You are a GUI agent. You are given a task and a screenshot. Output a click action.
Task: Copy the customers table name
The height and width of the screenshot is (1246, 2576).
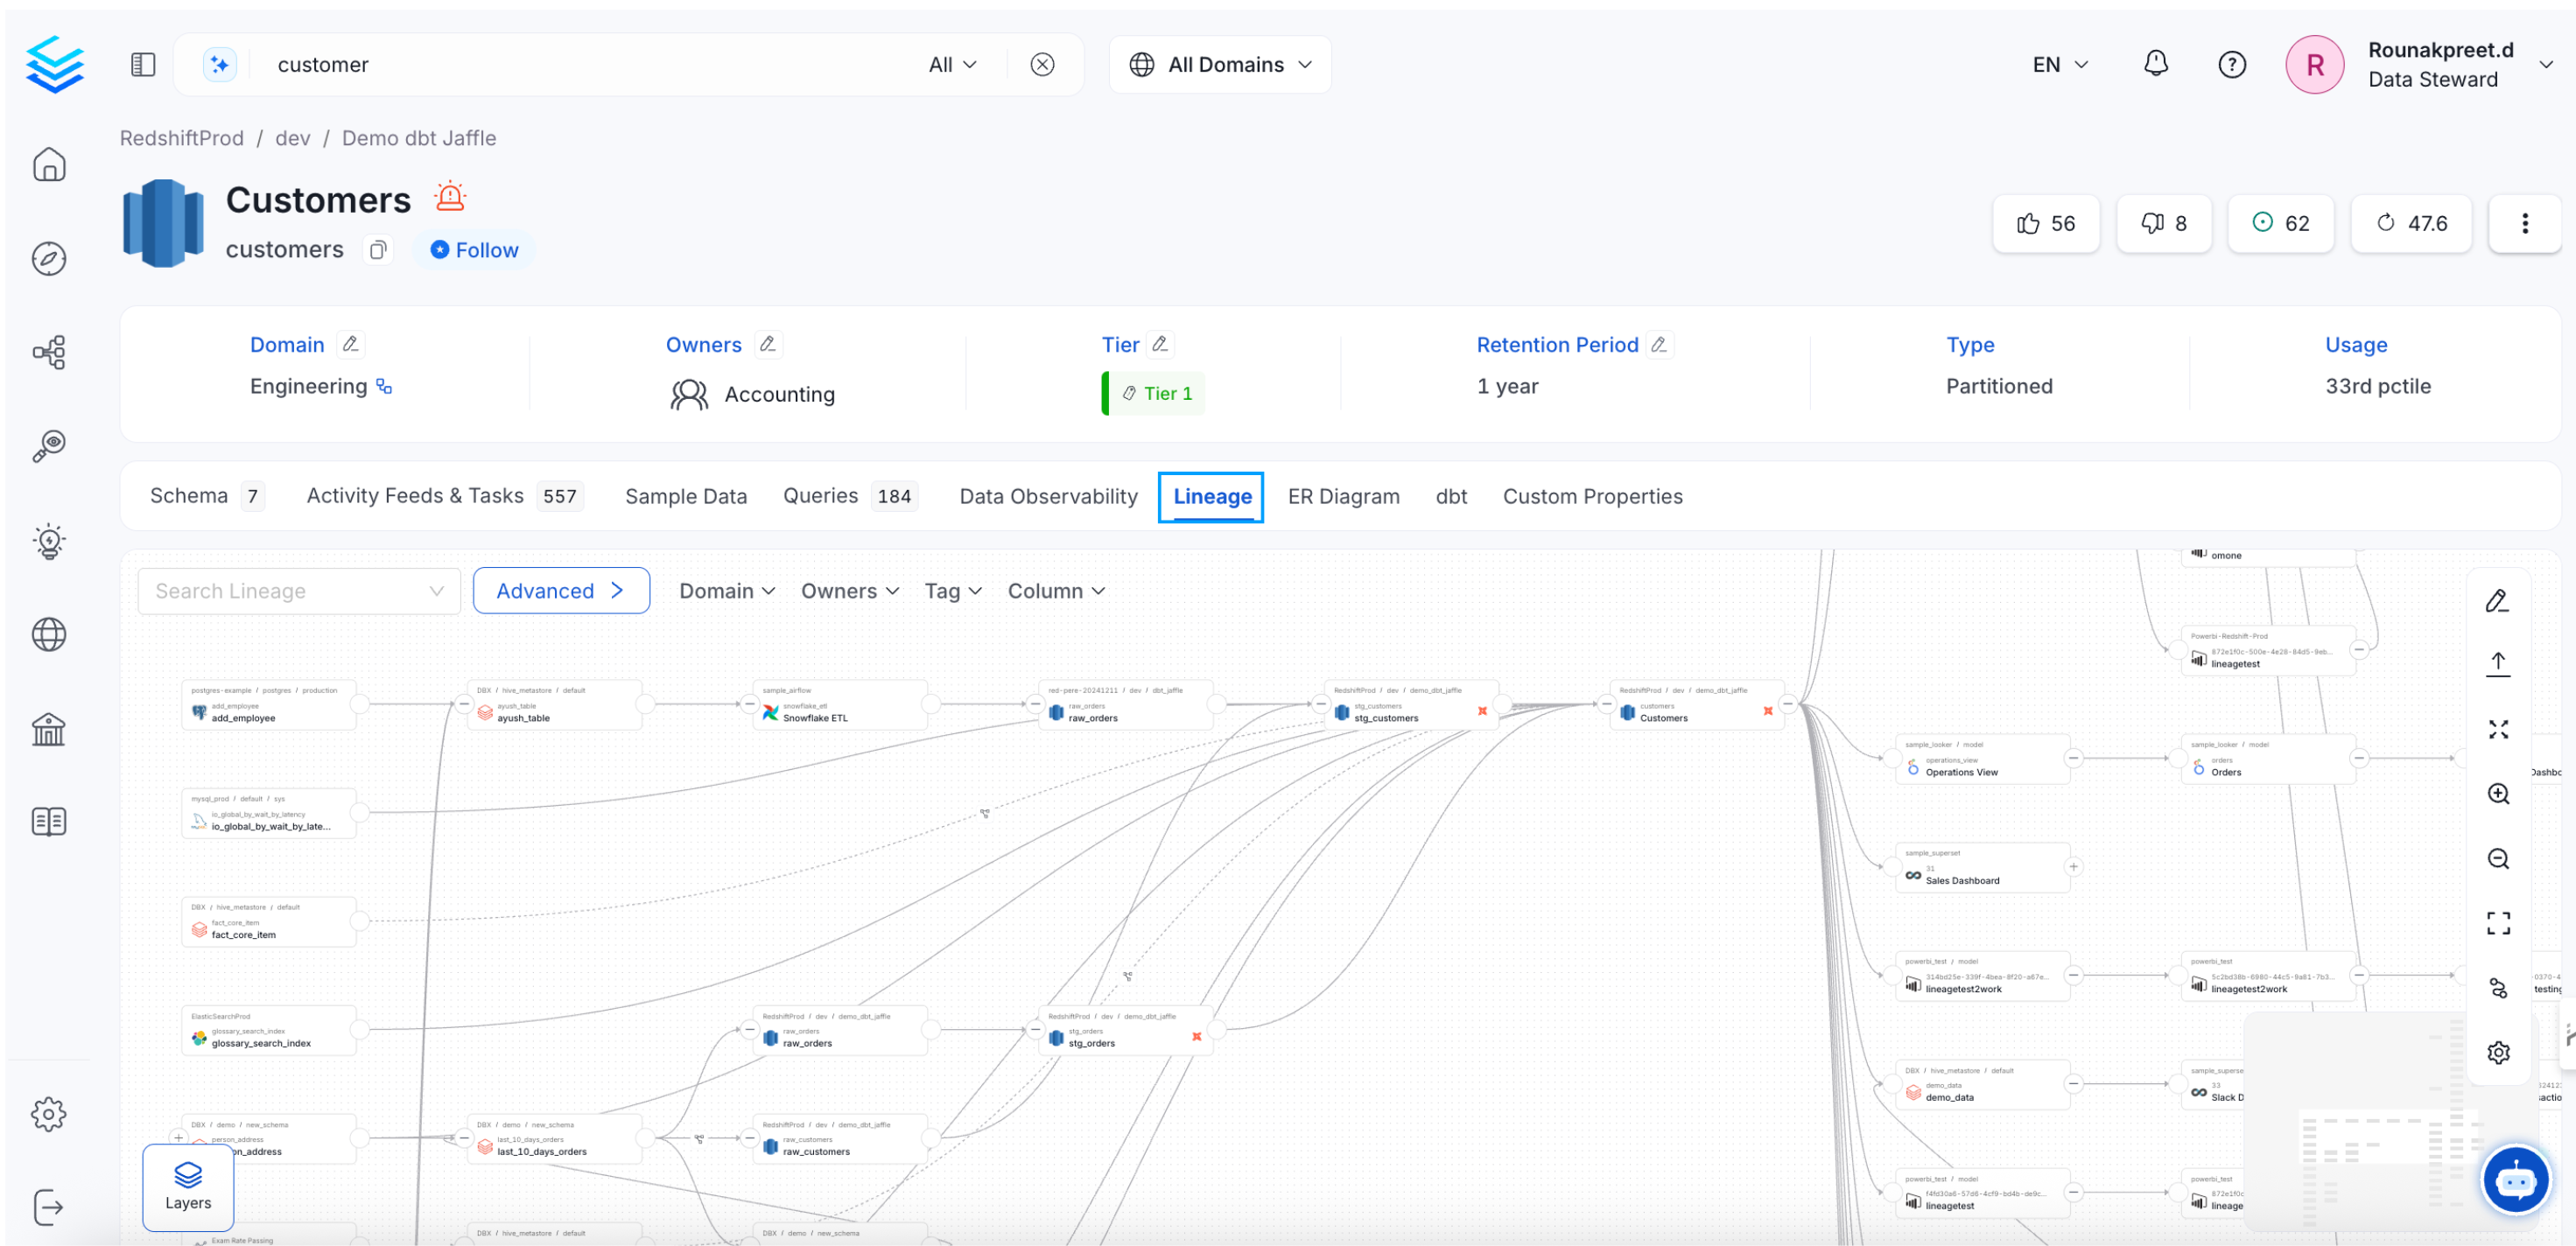(x=377, y=249)
